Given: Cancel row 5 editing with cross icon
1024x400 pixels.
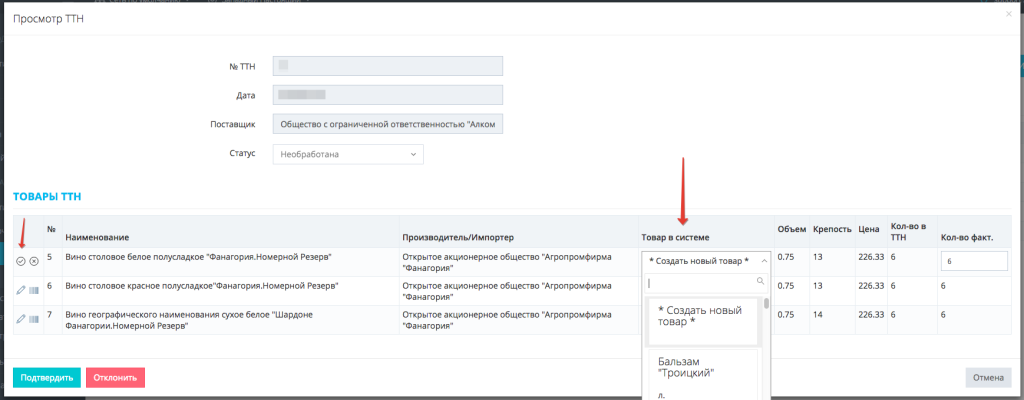Looking at the screenshot, I should [34, 261].
